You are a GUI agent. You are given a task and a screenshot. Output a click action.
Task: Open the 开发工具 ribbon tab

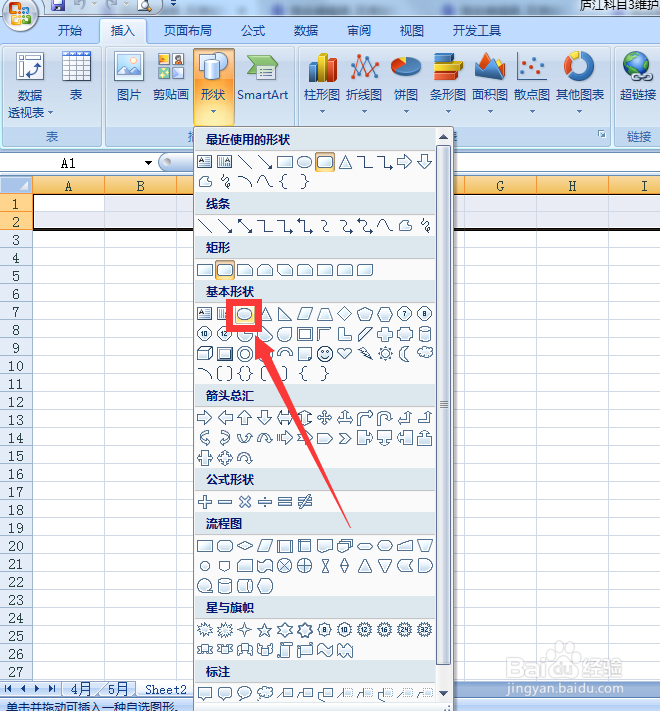pyautogui.click(x=477, y=31)
